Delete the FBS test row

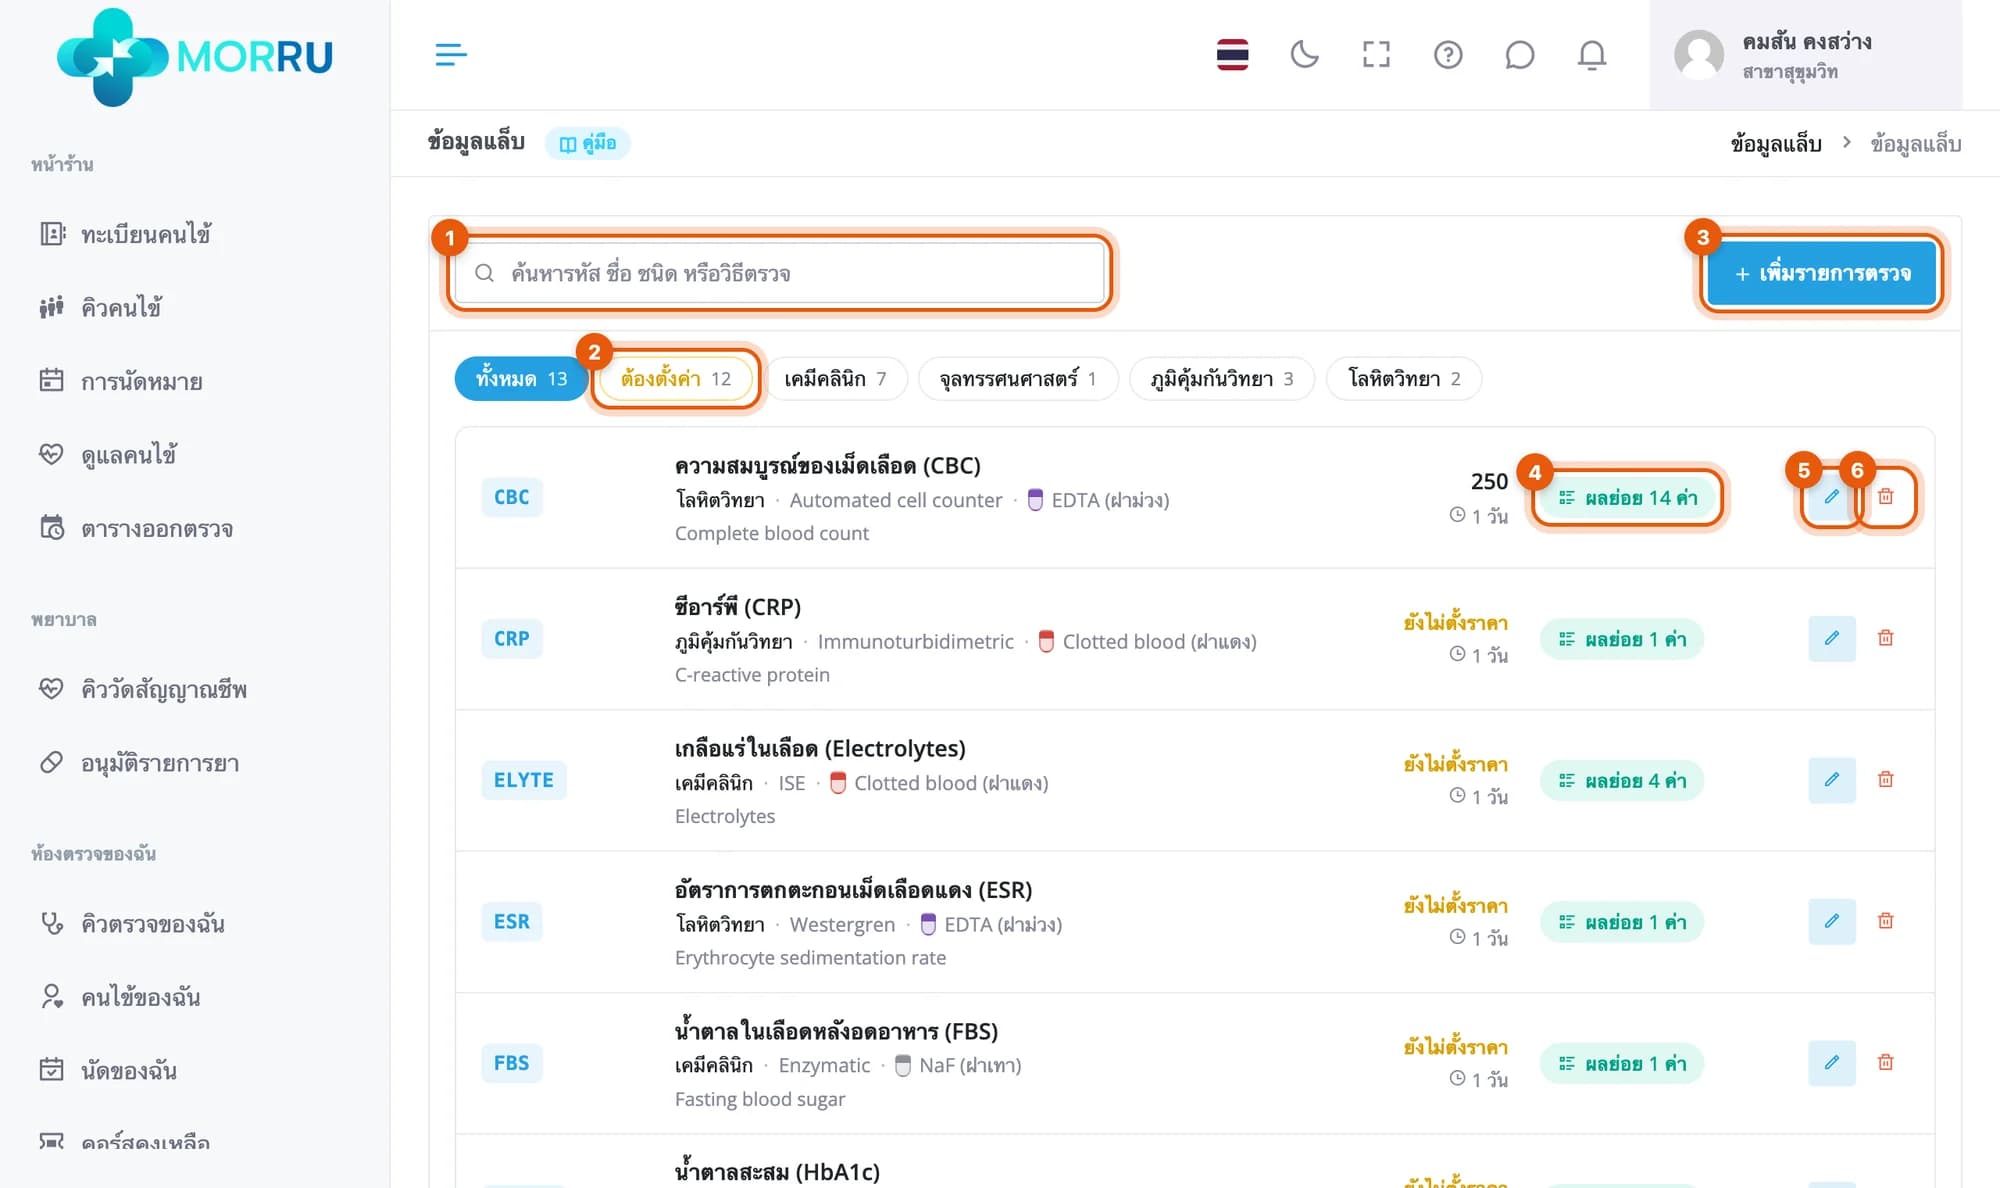pos(1885,1062)
